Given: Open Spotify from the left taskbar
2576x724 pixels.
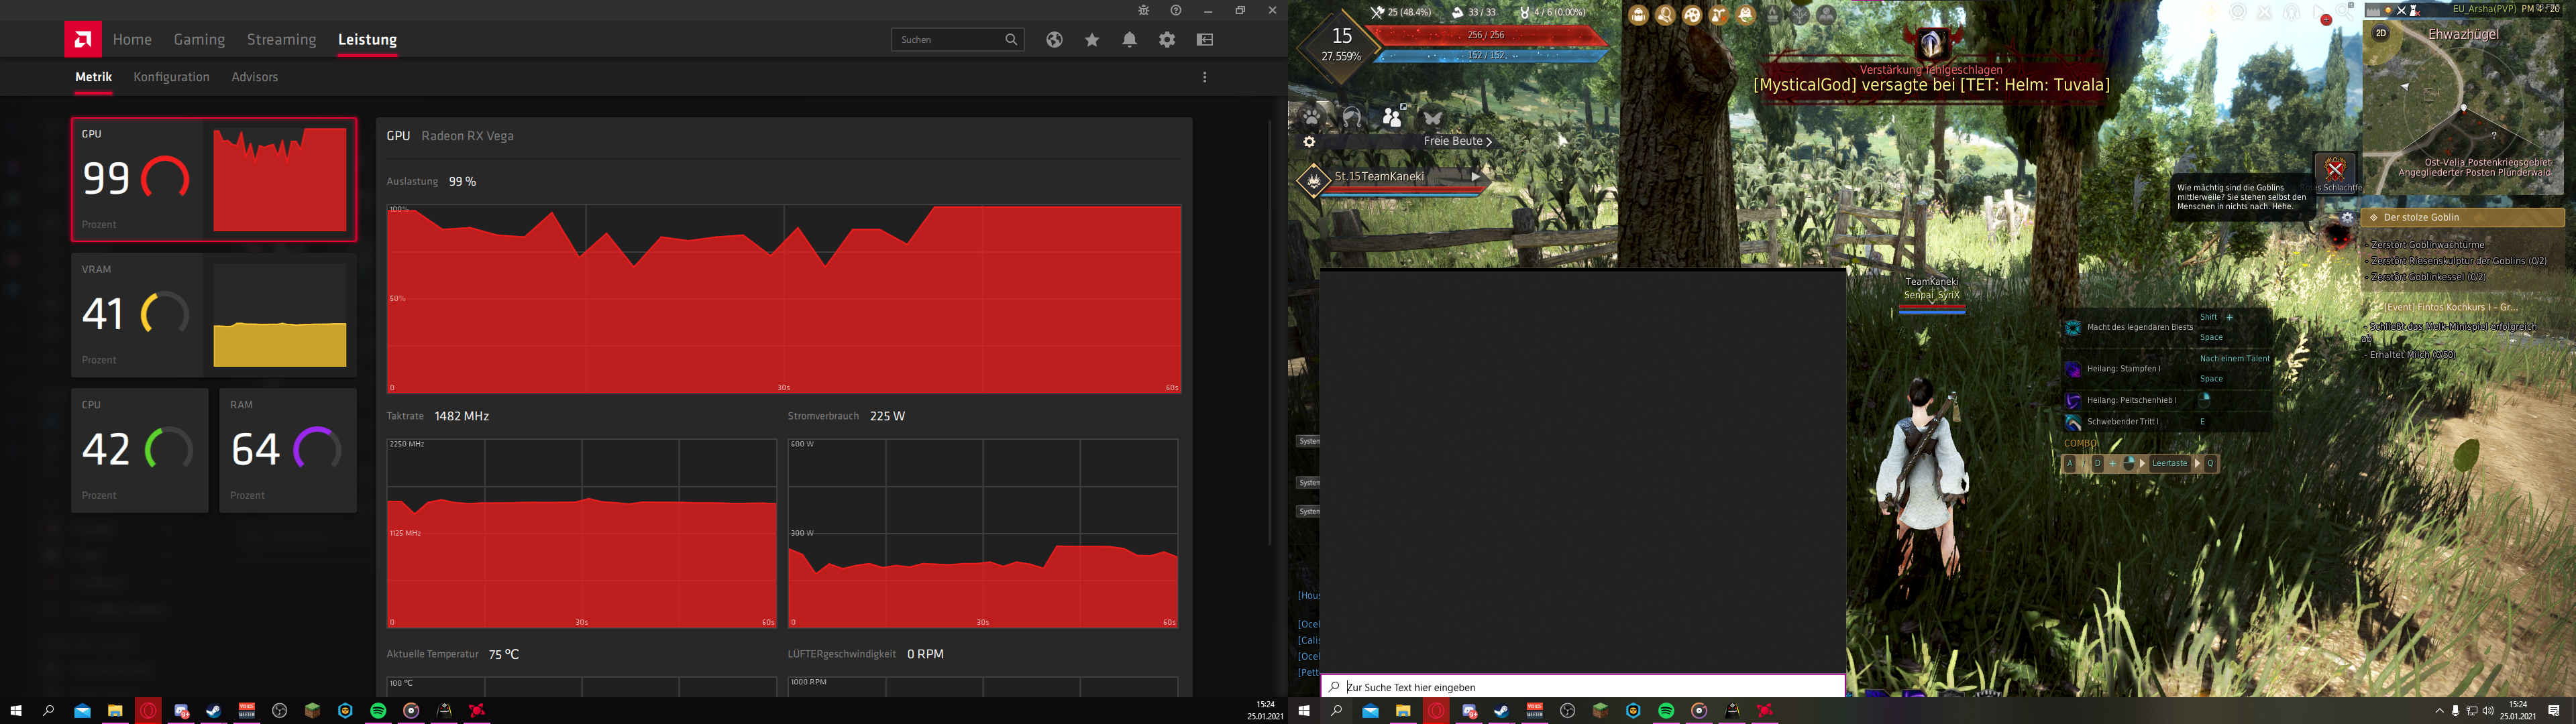Looking at the screenshot, I should [x=378, y=711].
